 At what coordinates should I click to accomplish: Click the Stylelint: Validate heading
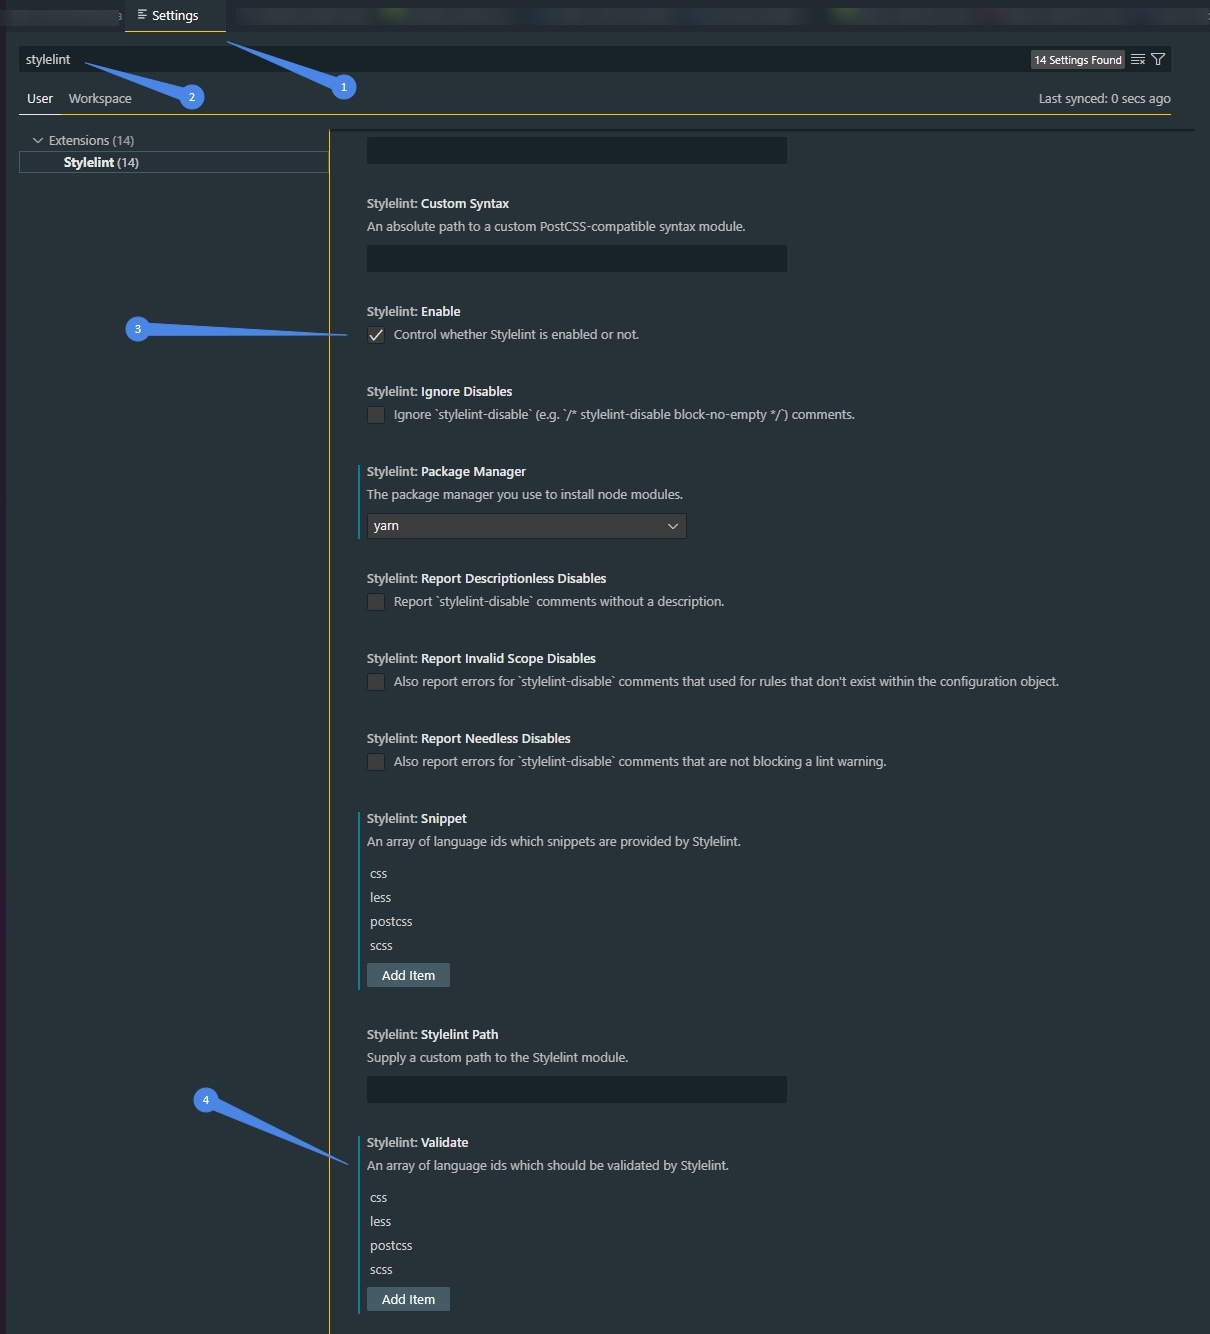click(x=417, y=1142)
